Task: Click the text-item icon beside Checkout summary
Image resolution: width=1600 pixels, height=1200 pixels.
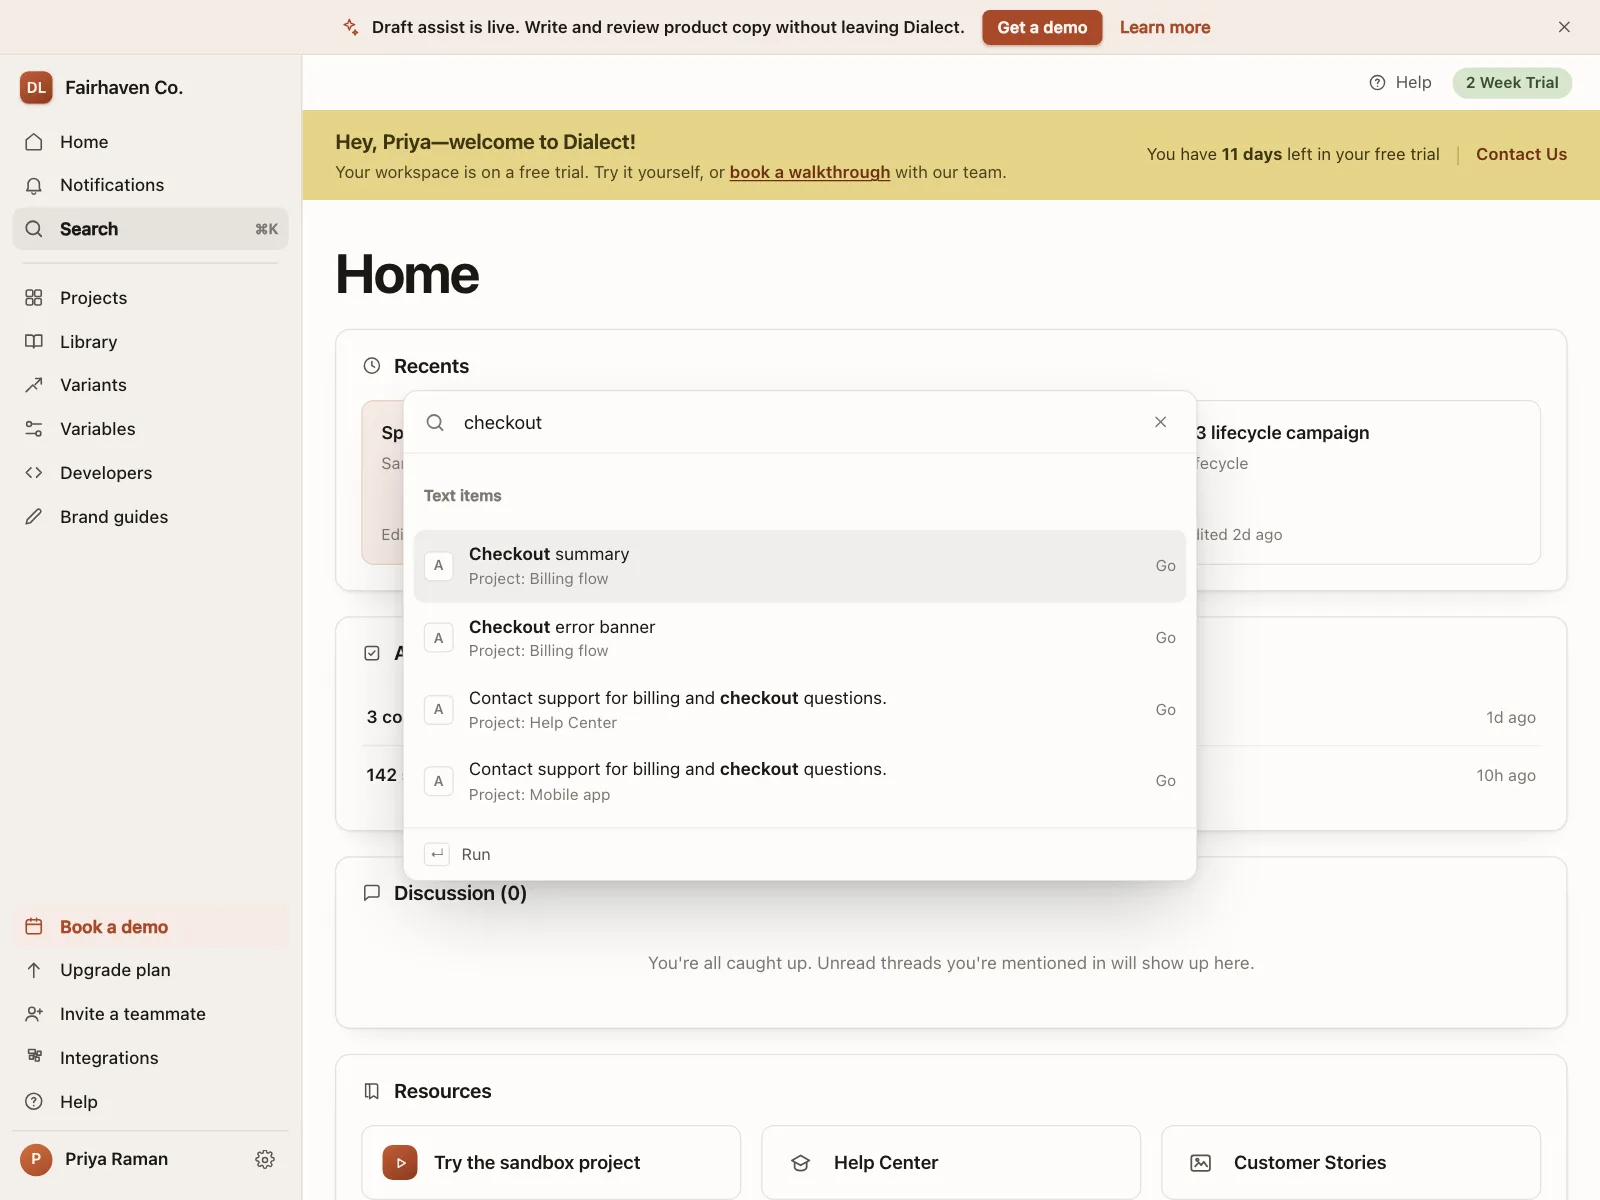Action: tap(438, 566)
